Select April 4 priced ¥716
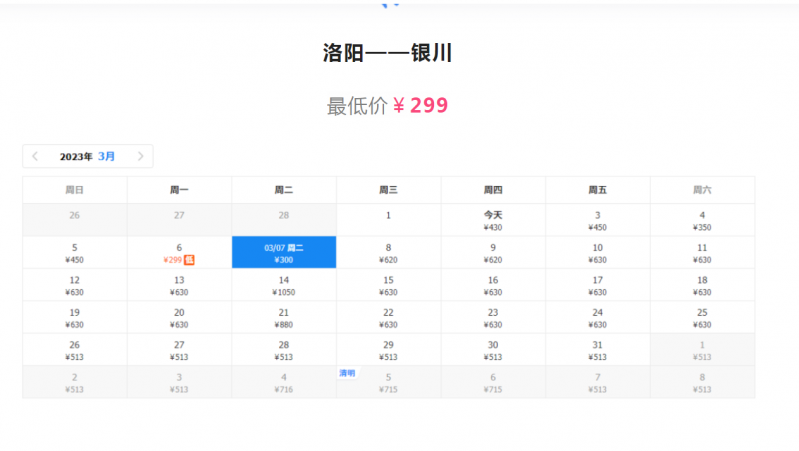799x451 pixels. click(284, 382)
